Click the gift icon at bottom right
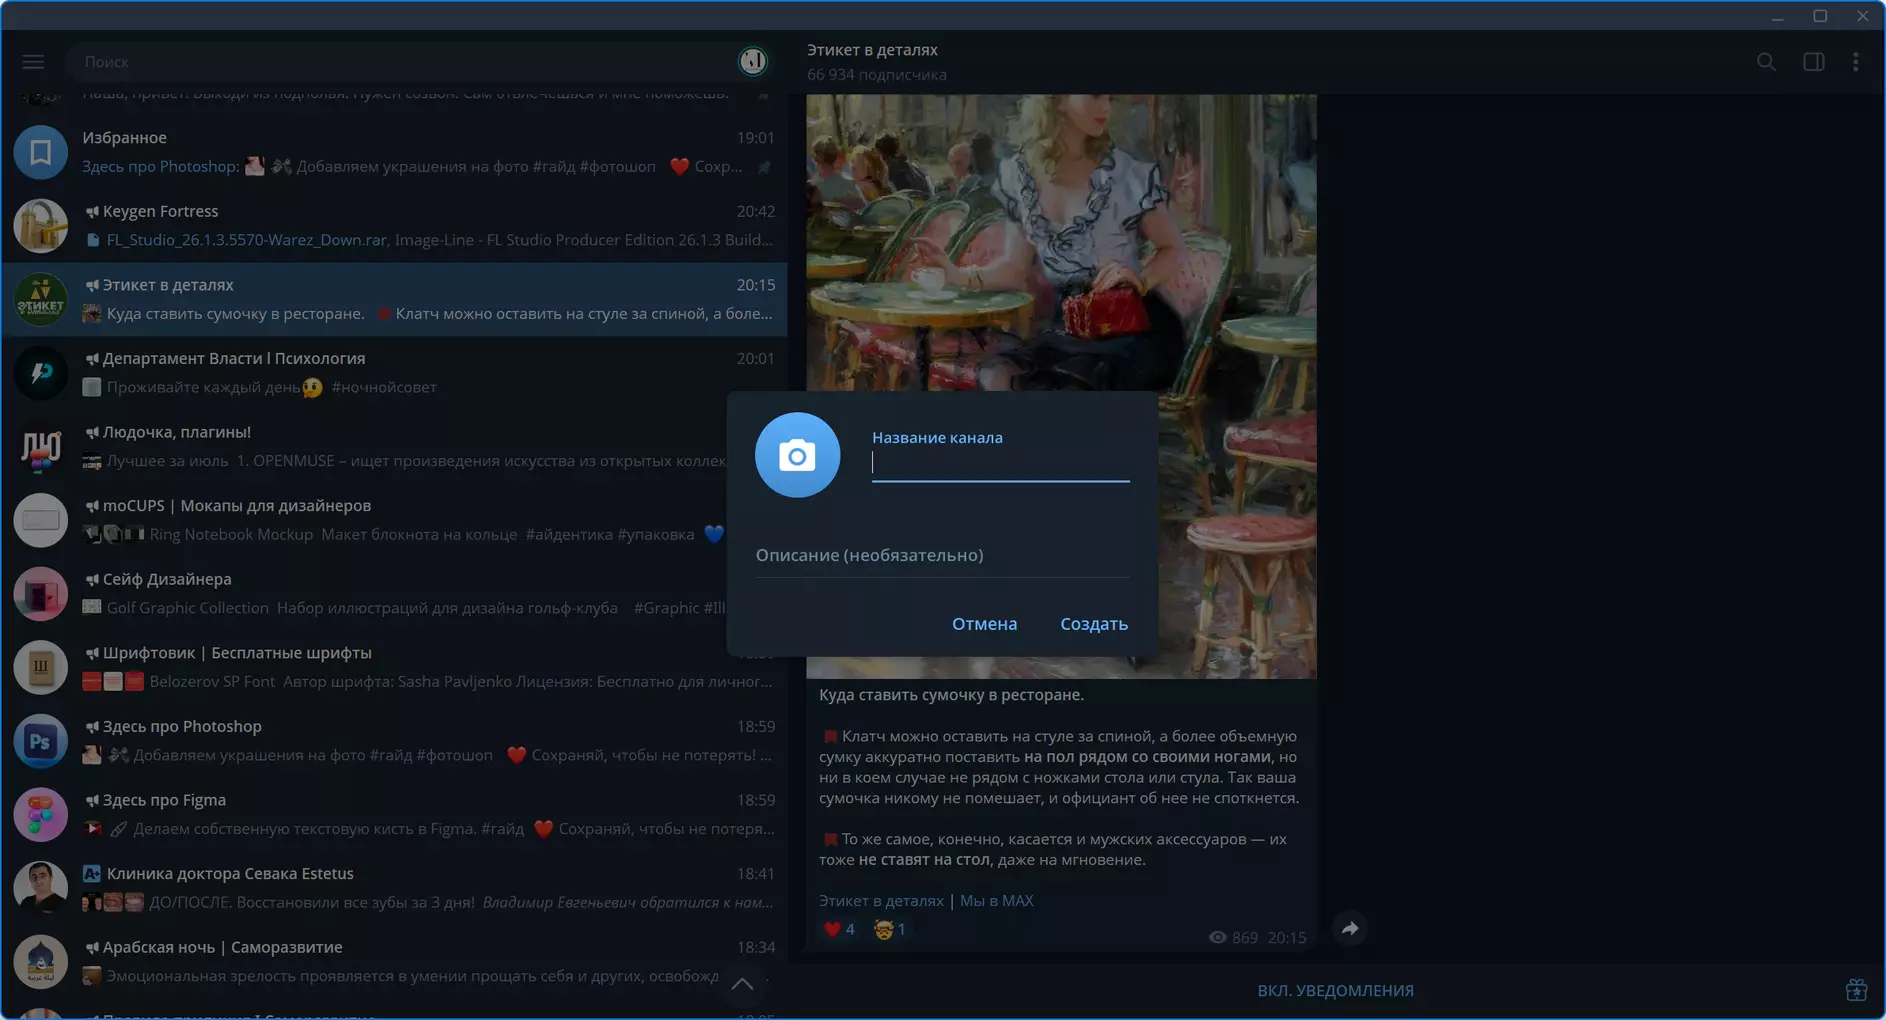 click(1856, 990)
